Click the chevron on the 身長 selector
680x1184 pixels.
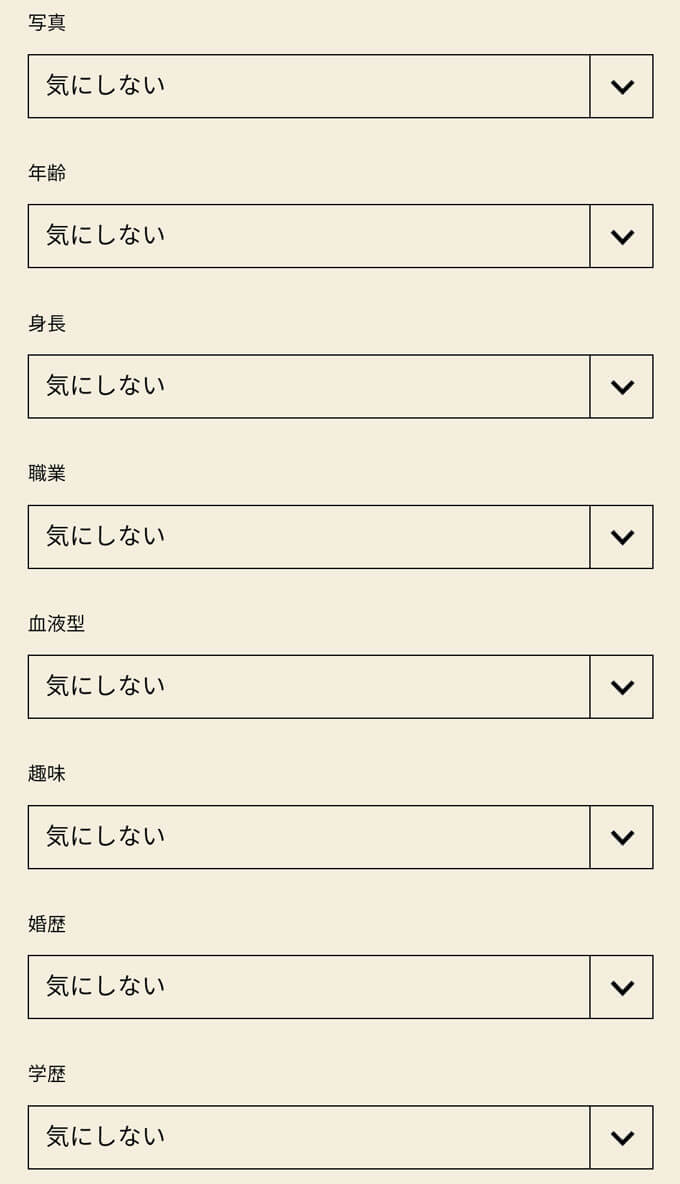(621, 387)
